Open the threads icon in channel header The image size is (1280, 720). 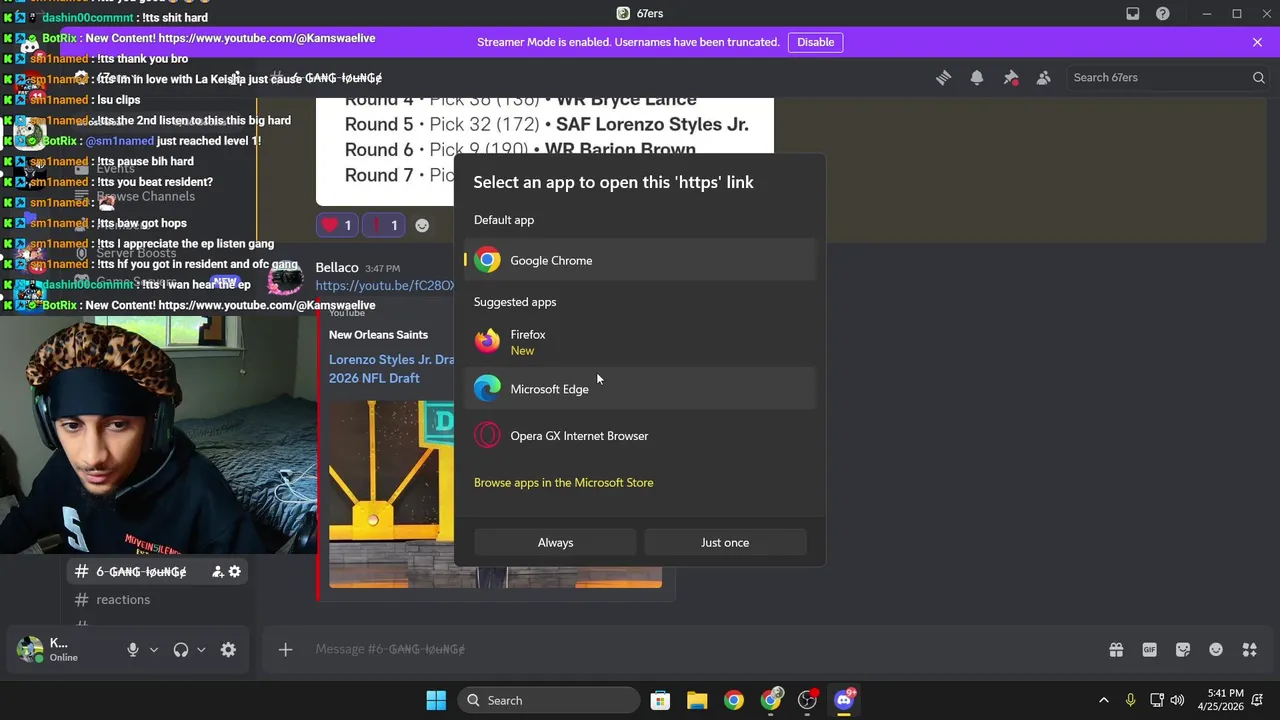pos(943,77)
